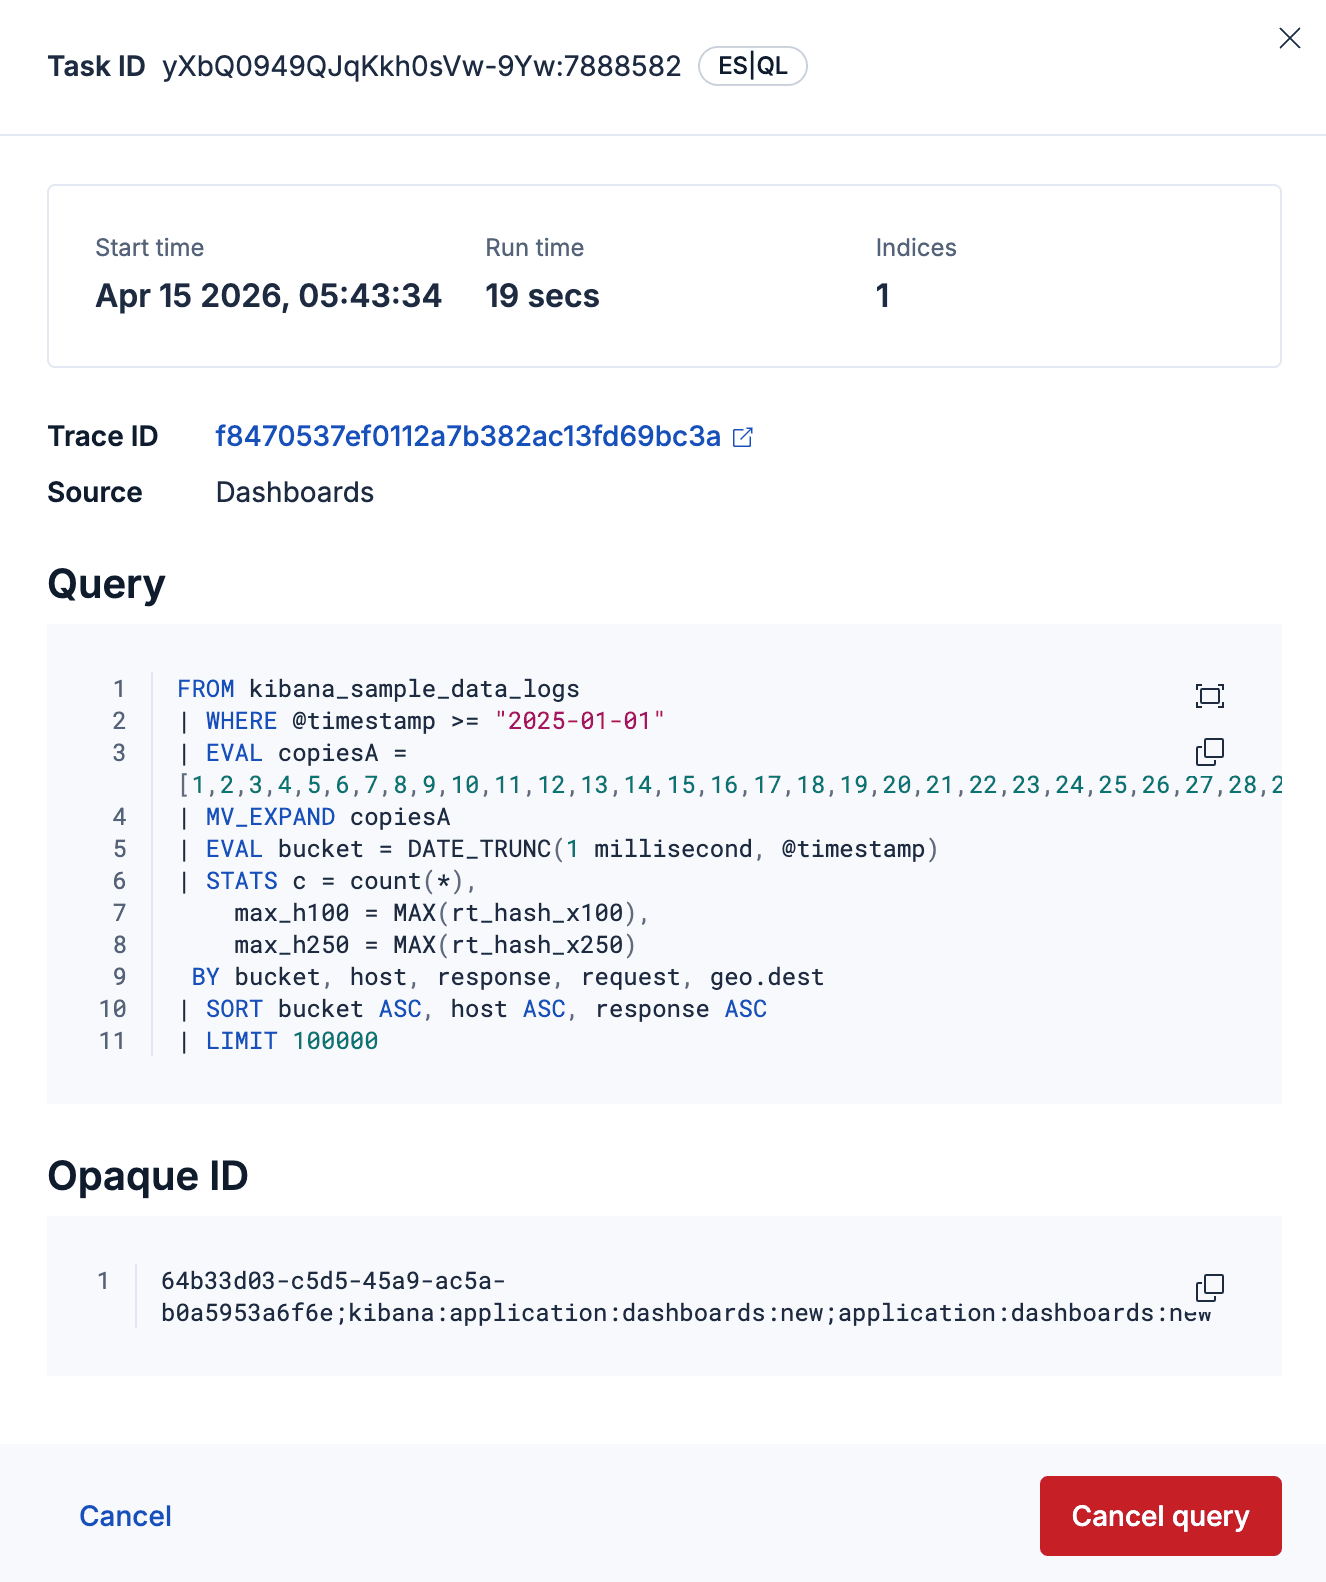This screenshot has height=1582, width=1326.
Task: Click the Indices count value
Action: coord(882,295)
